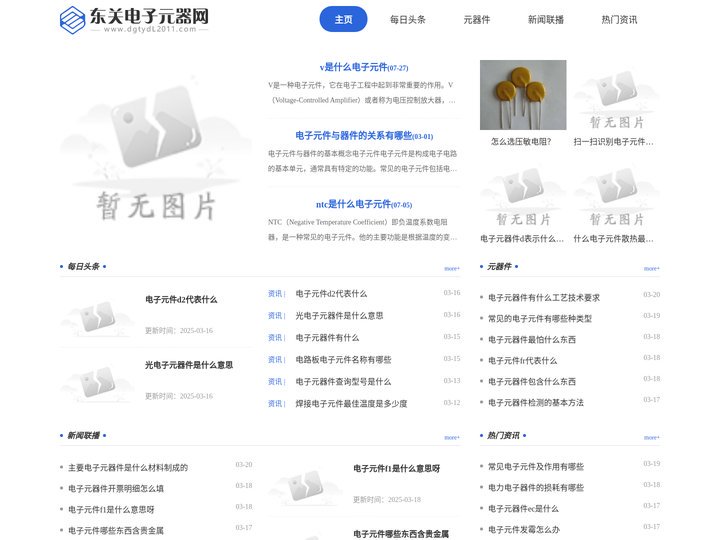This screenshot has height=540, width=720.
Task: Open 电子元器件d表示什么 caption link
Action: click(x=522, y=239)
